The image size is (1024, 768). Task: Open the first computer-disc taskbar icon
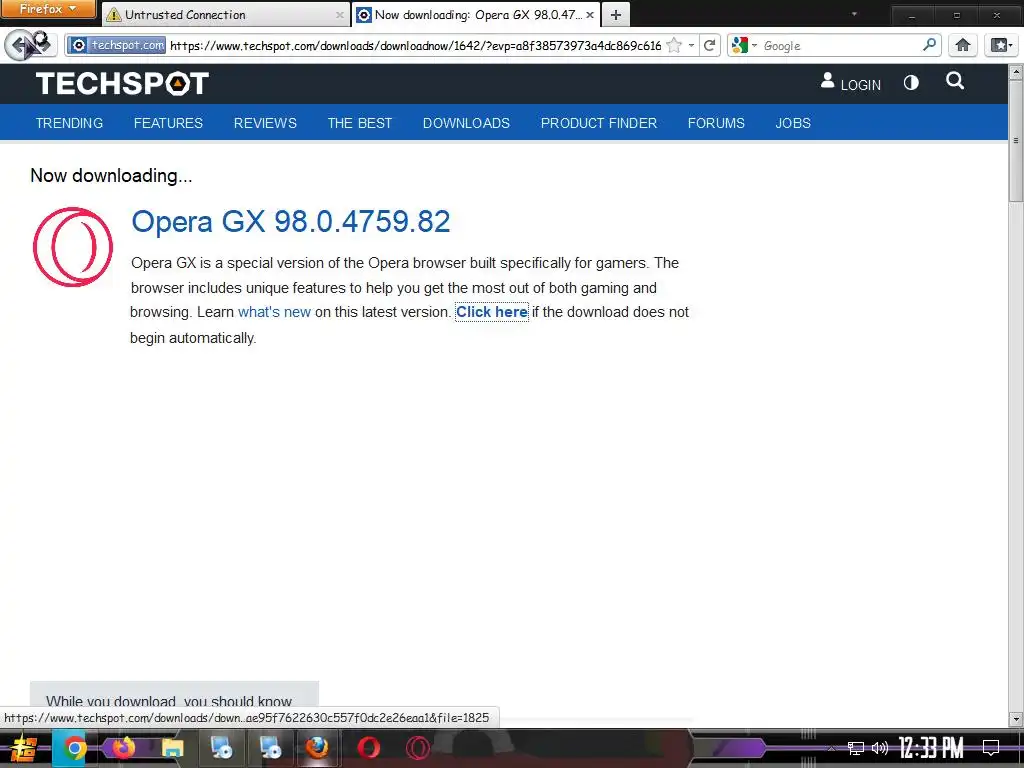tap(221, 748)
